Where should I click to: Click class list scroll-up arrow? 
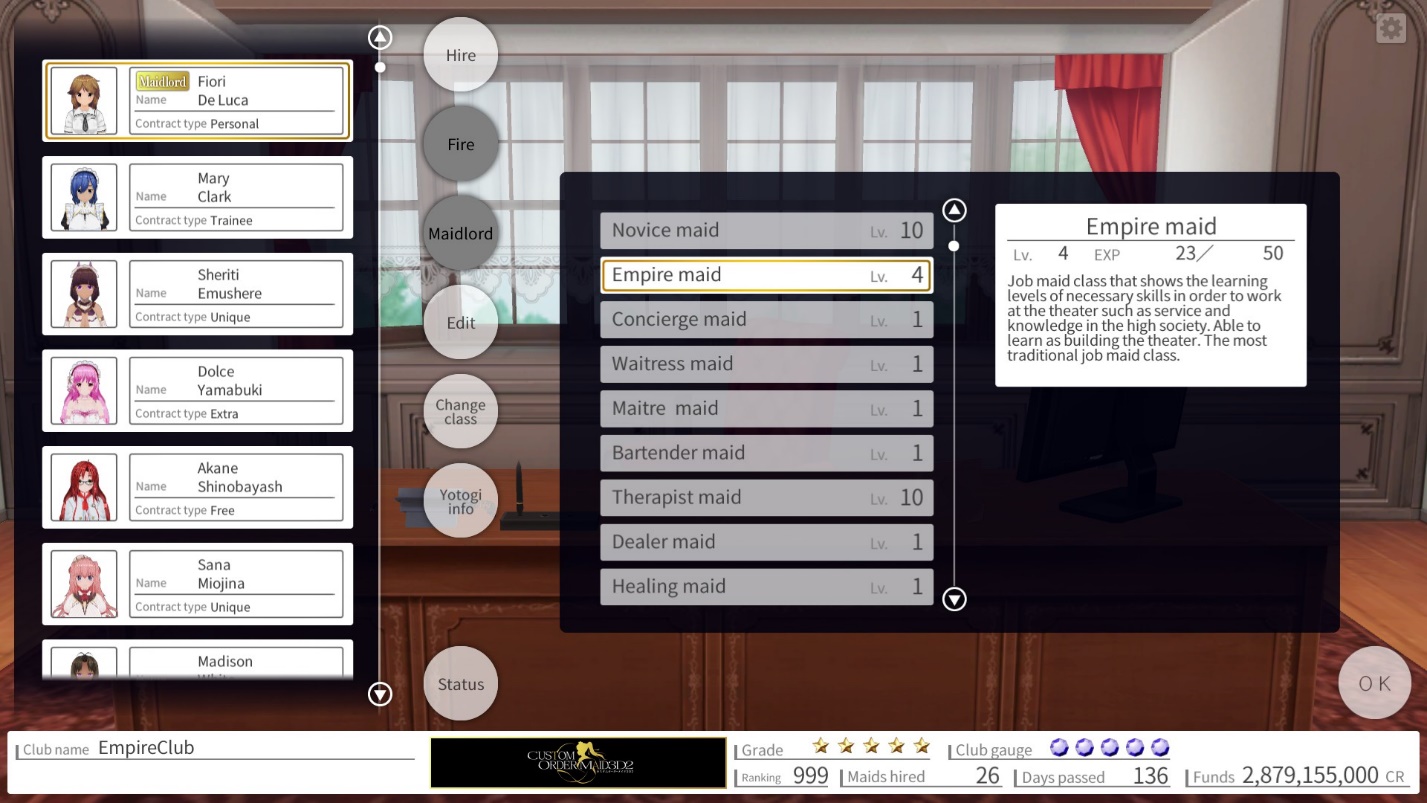point(954,210)
